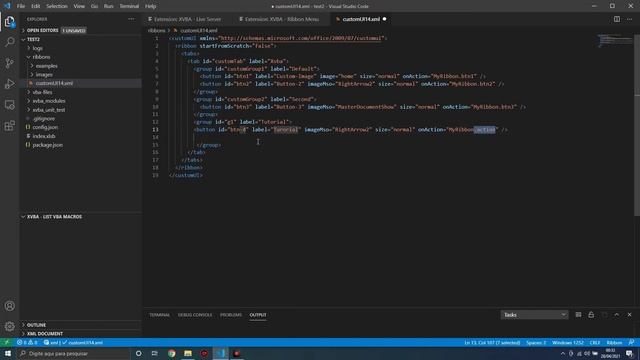Open the Tasks output channel dropdown
The height and width of the screenshot is (360, 640).
534,315
